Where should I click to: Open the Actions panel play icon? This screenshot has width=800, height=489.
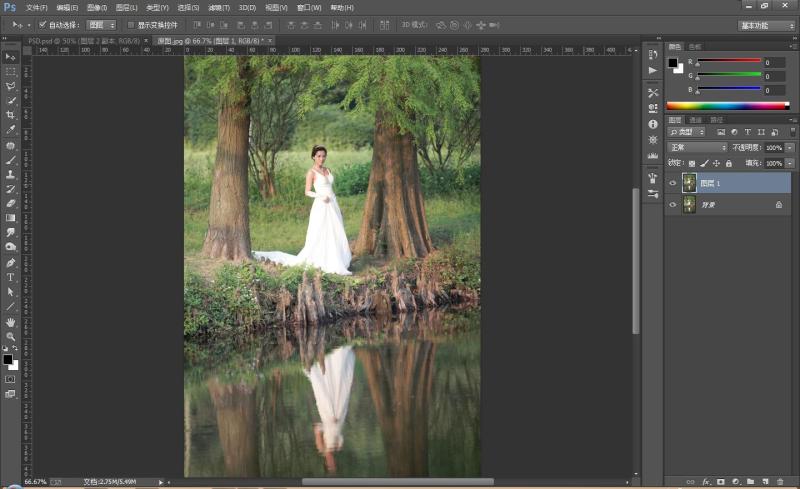click(x=653, y=70)
